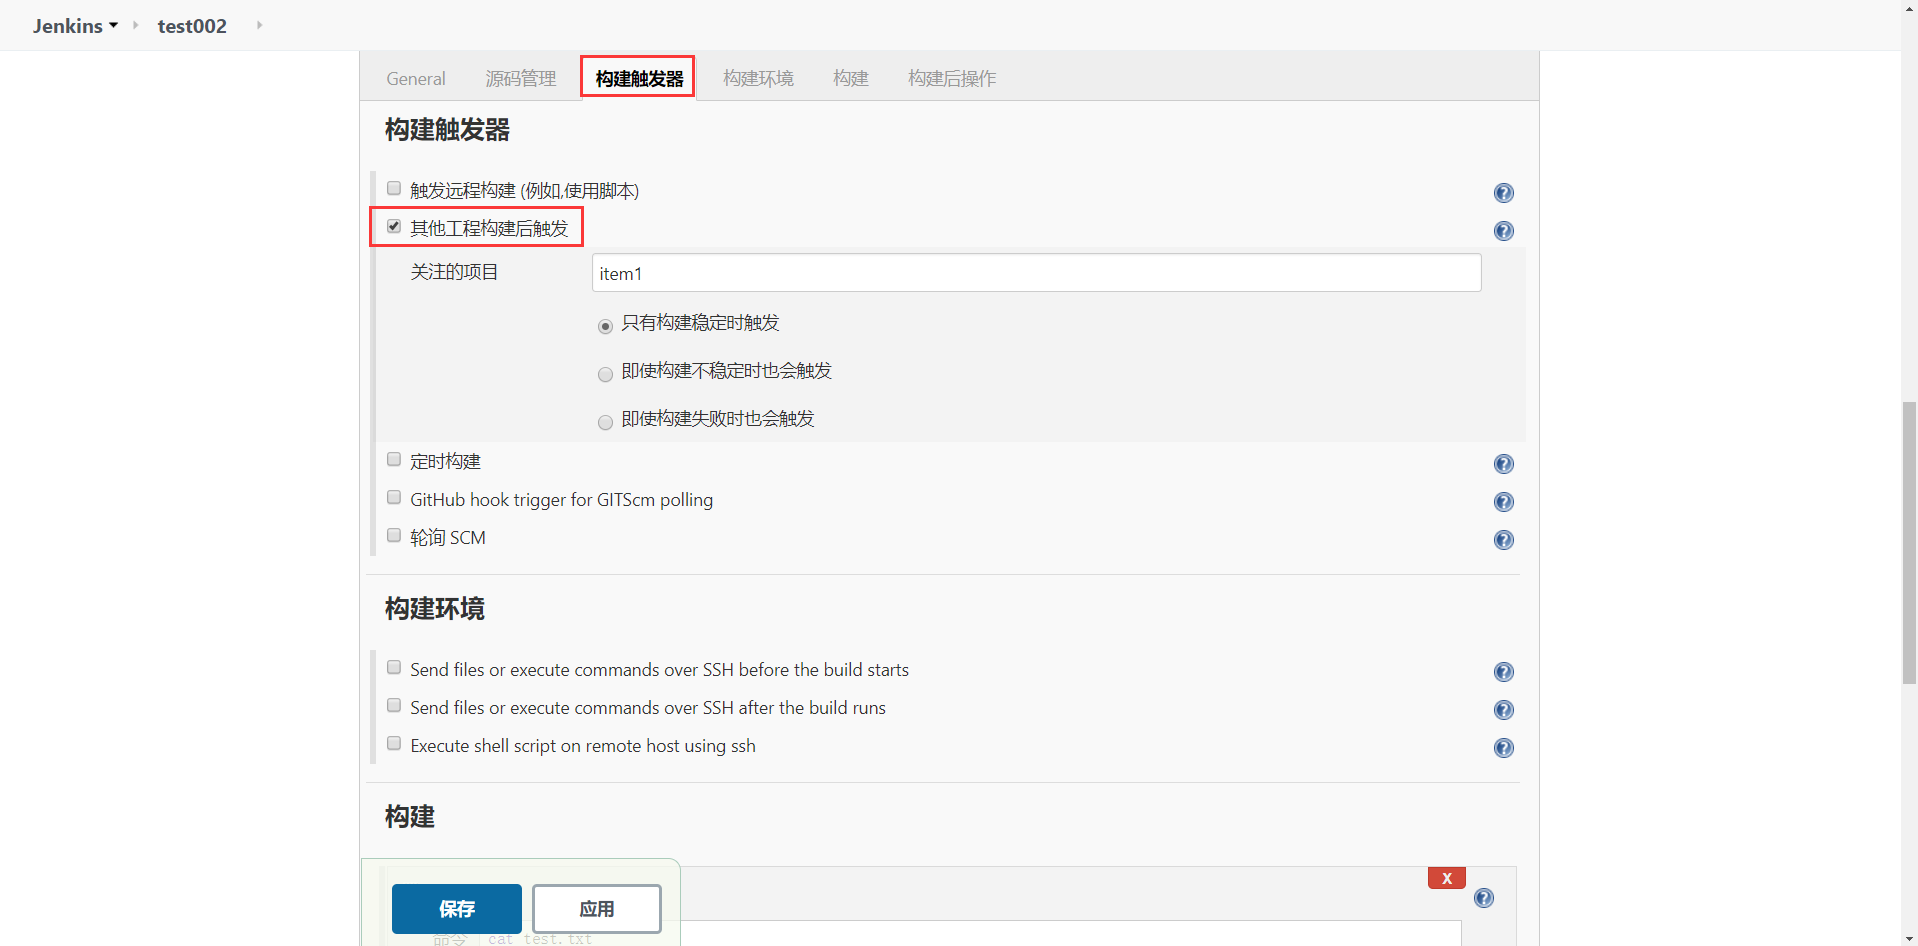Click the scrollbar down arrow

tap(1909, 938)
